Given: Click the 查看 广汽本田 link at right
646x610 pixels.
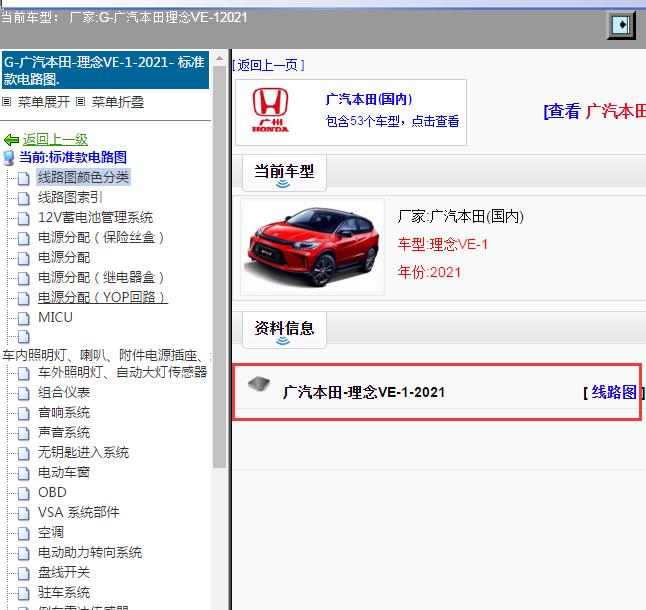Looking at the screenshot, I should point(595,111).
